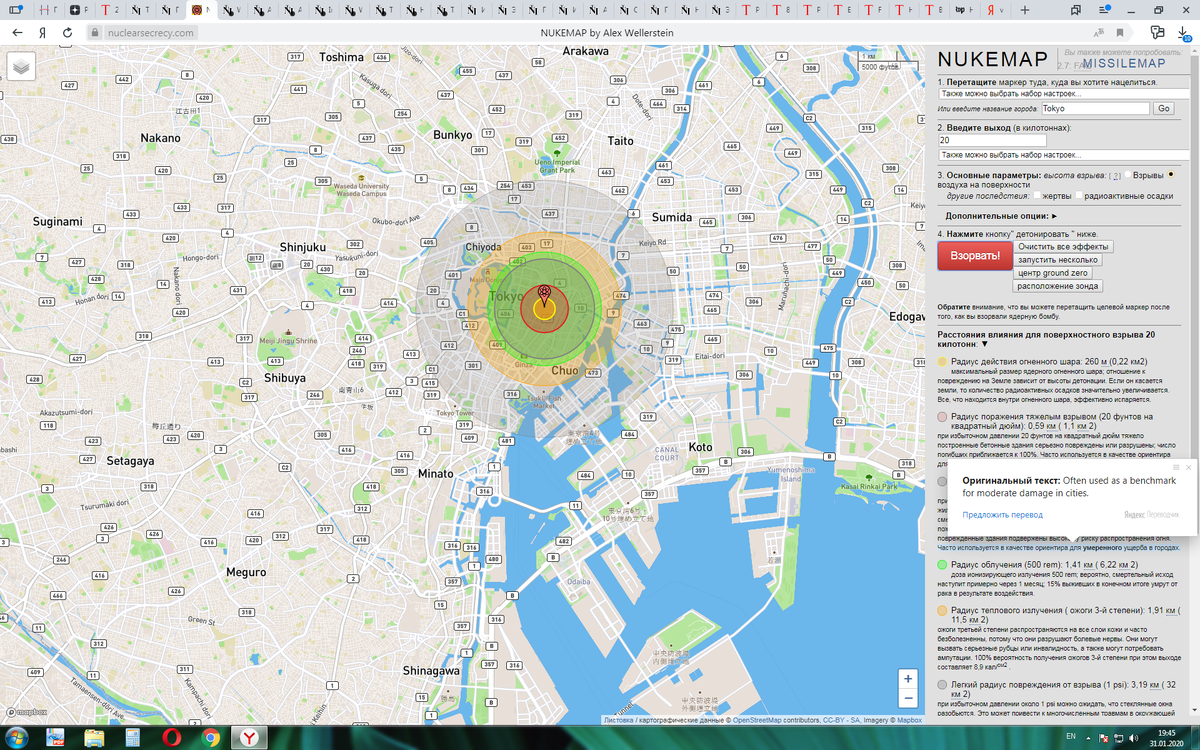Zoom out the map with minus button
This screenshot has width=1200, height=750.
908,698
